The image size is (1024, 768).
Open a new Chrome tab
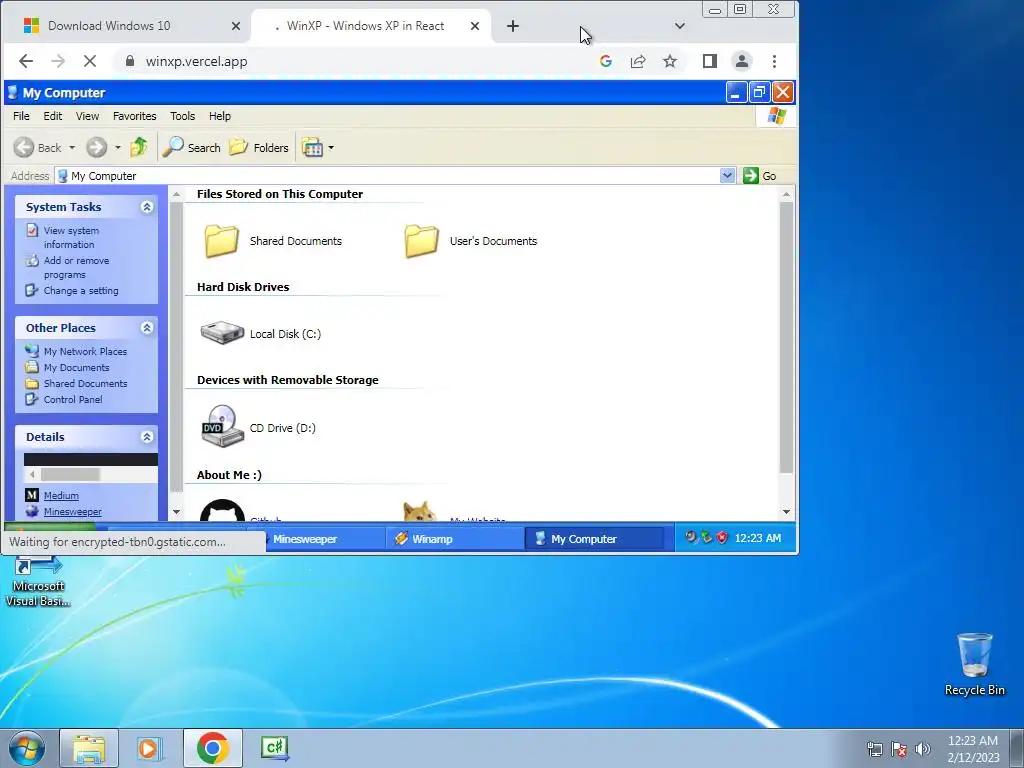click(x=513, y=26)
